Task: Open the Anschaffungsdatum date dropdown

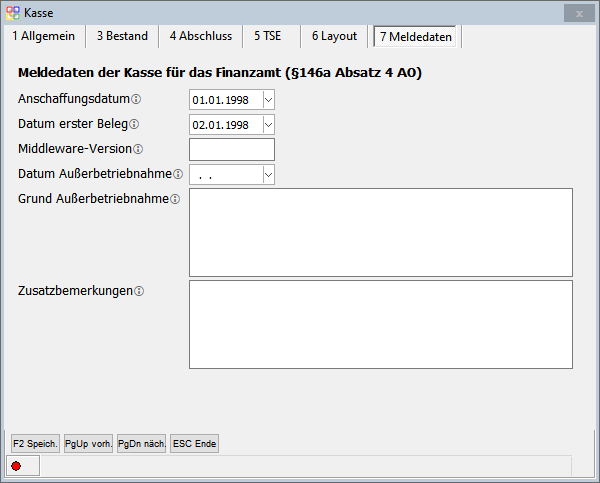Action: pyautogui.click(x=267, y=99)
